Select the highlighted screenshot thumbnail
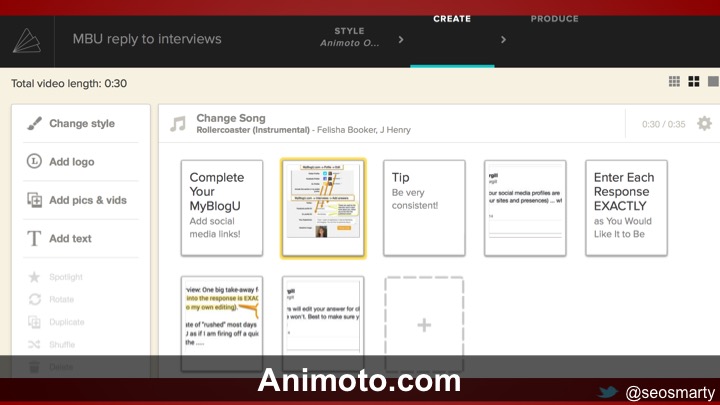Image resolution: width=720 pixels, height=405 pixels. point(323,208)
